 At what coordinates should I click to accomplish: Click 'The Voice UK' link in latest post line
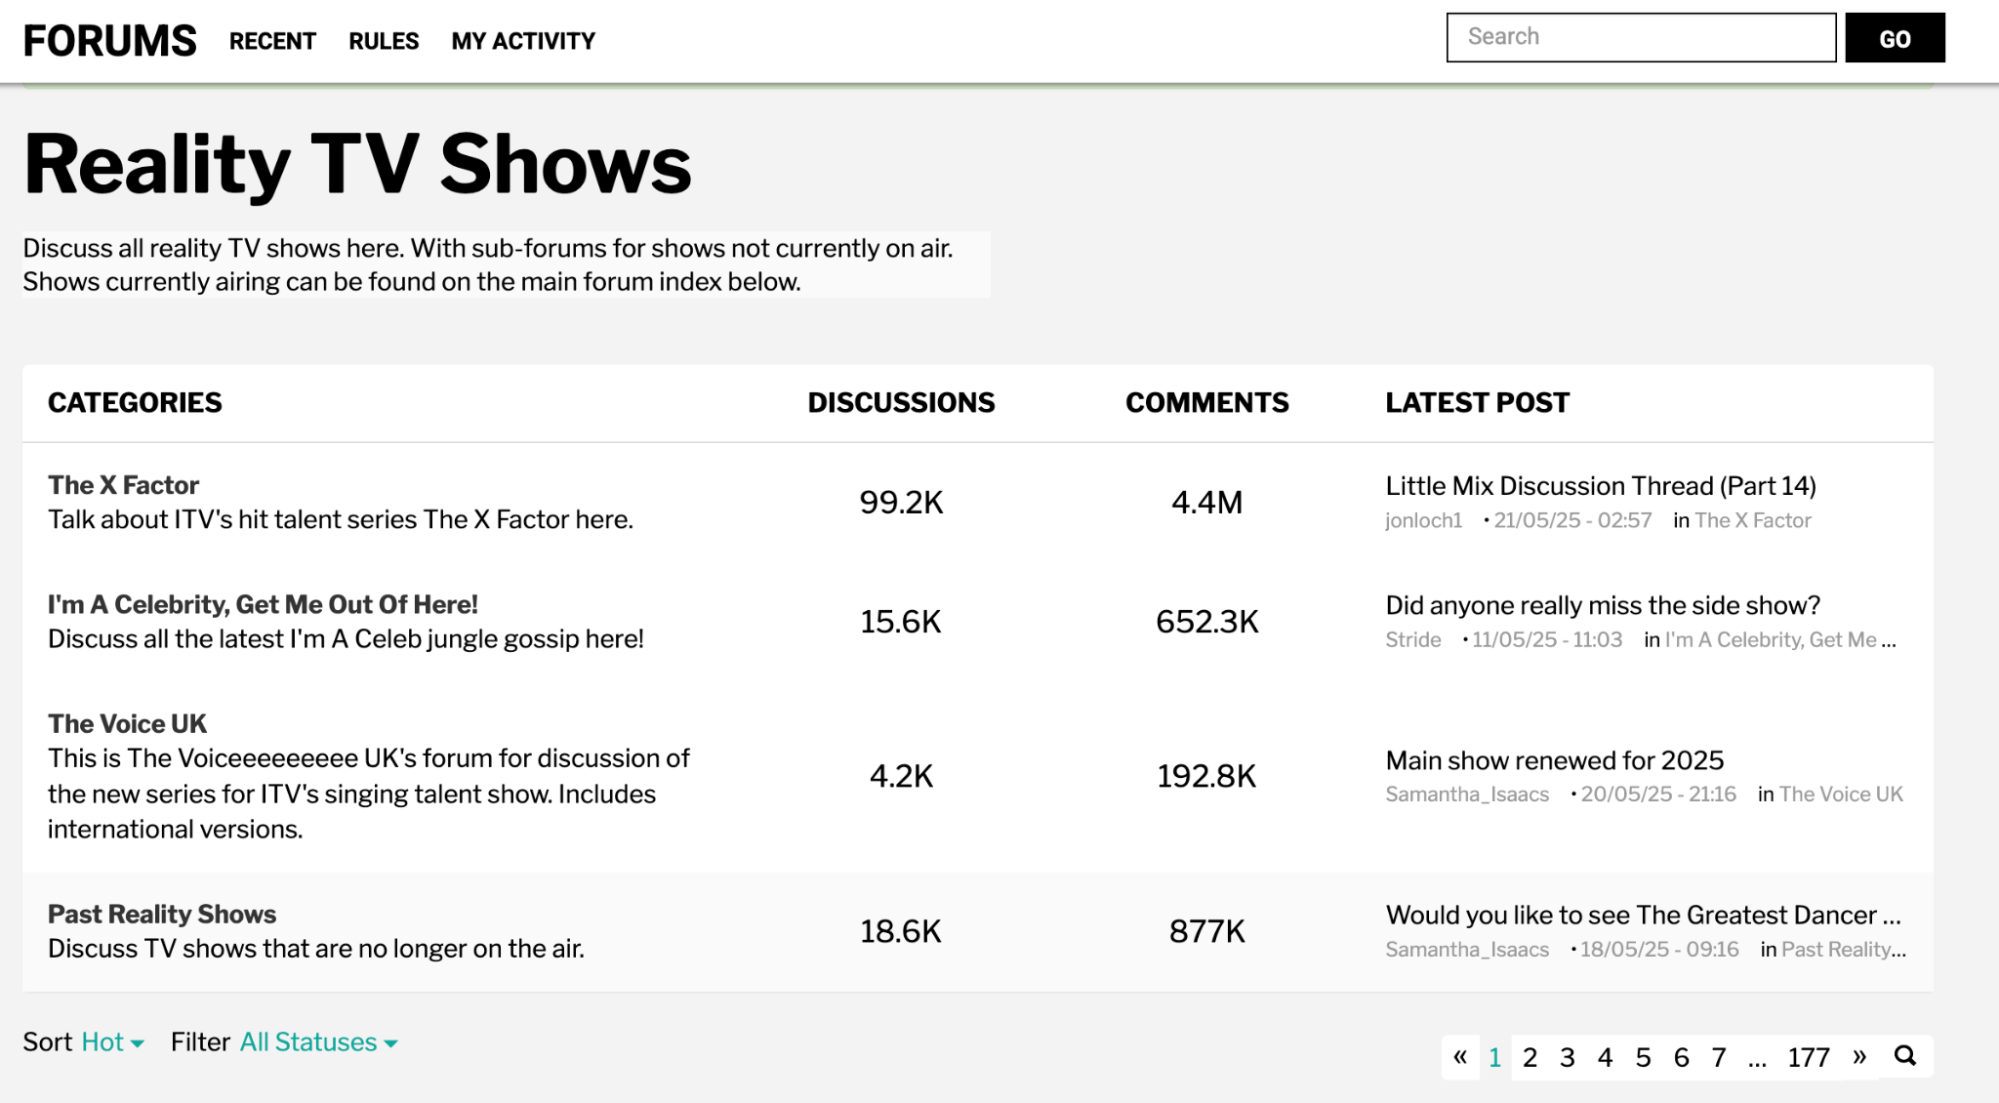(x=1841, y=794)
